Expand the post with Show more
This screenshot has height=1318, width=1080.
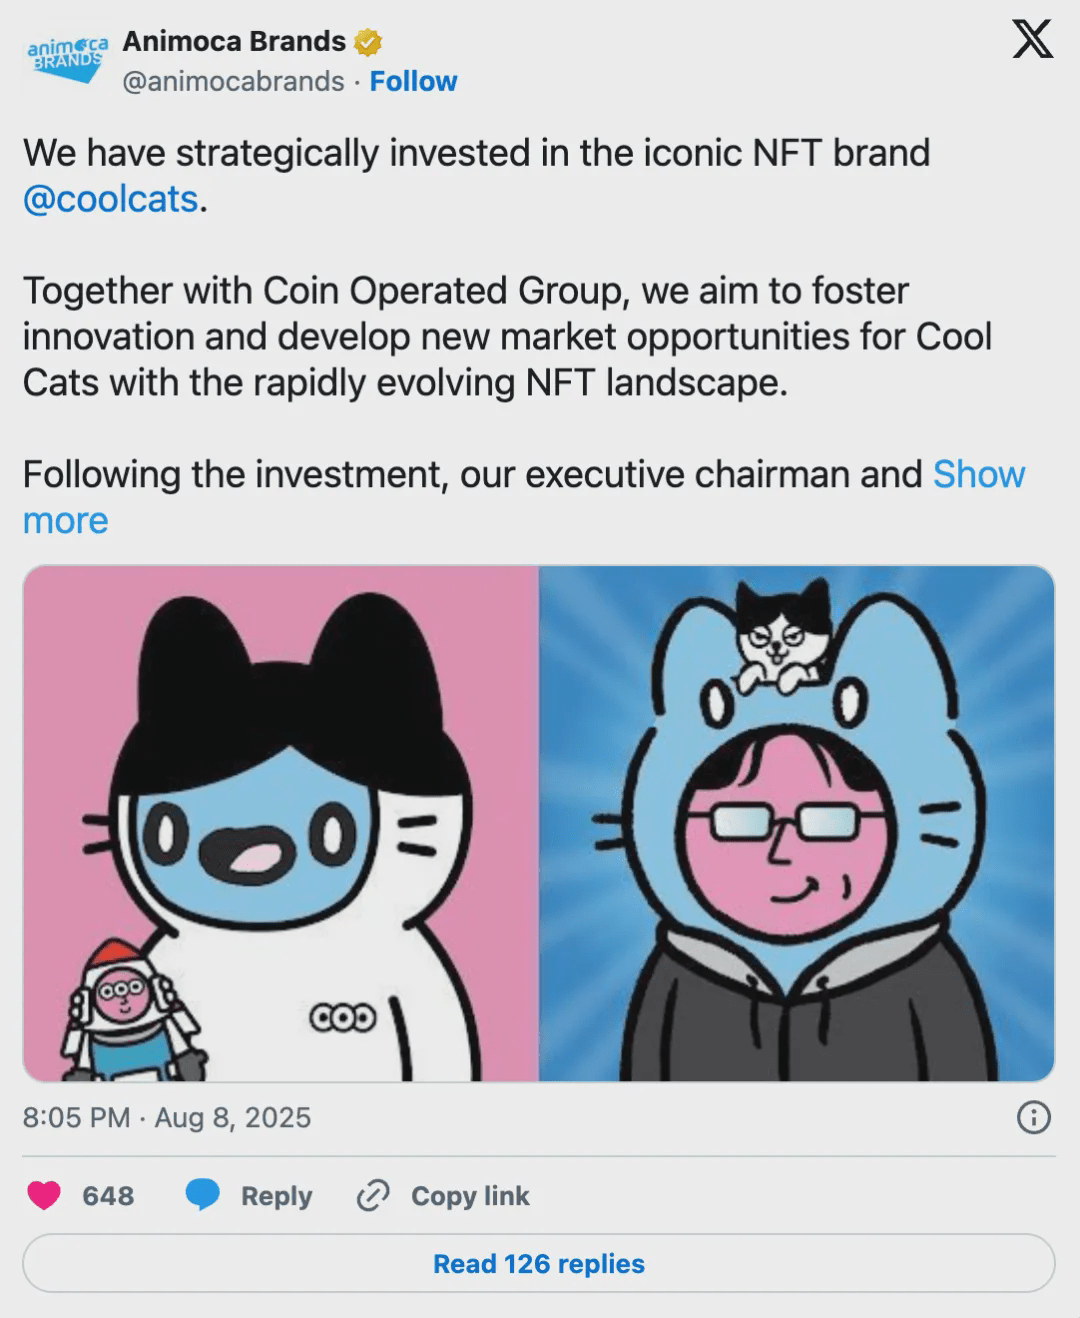point(978,474)
